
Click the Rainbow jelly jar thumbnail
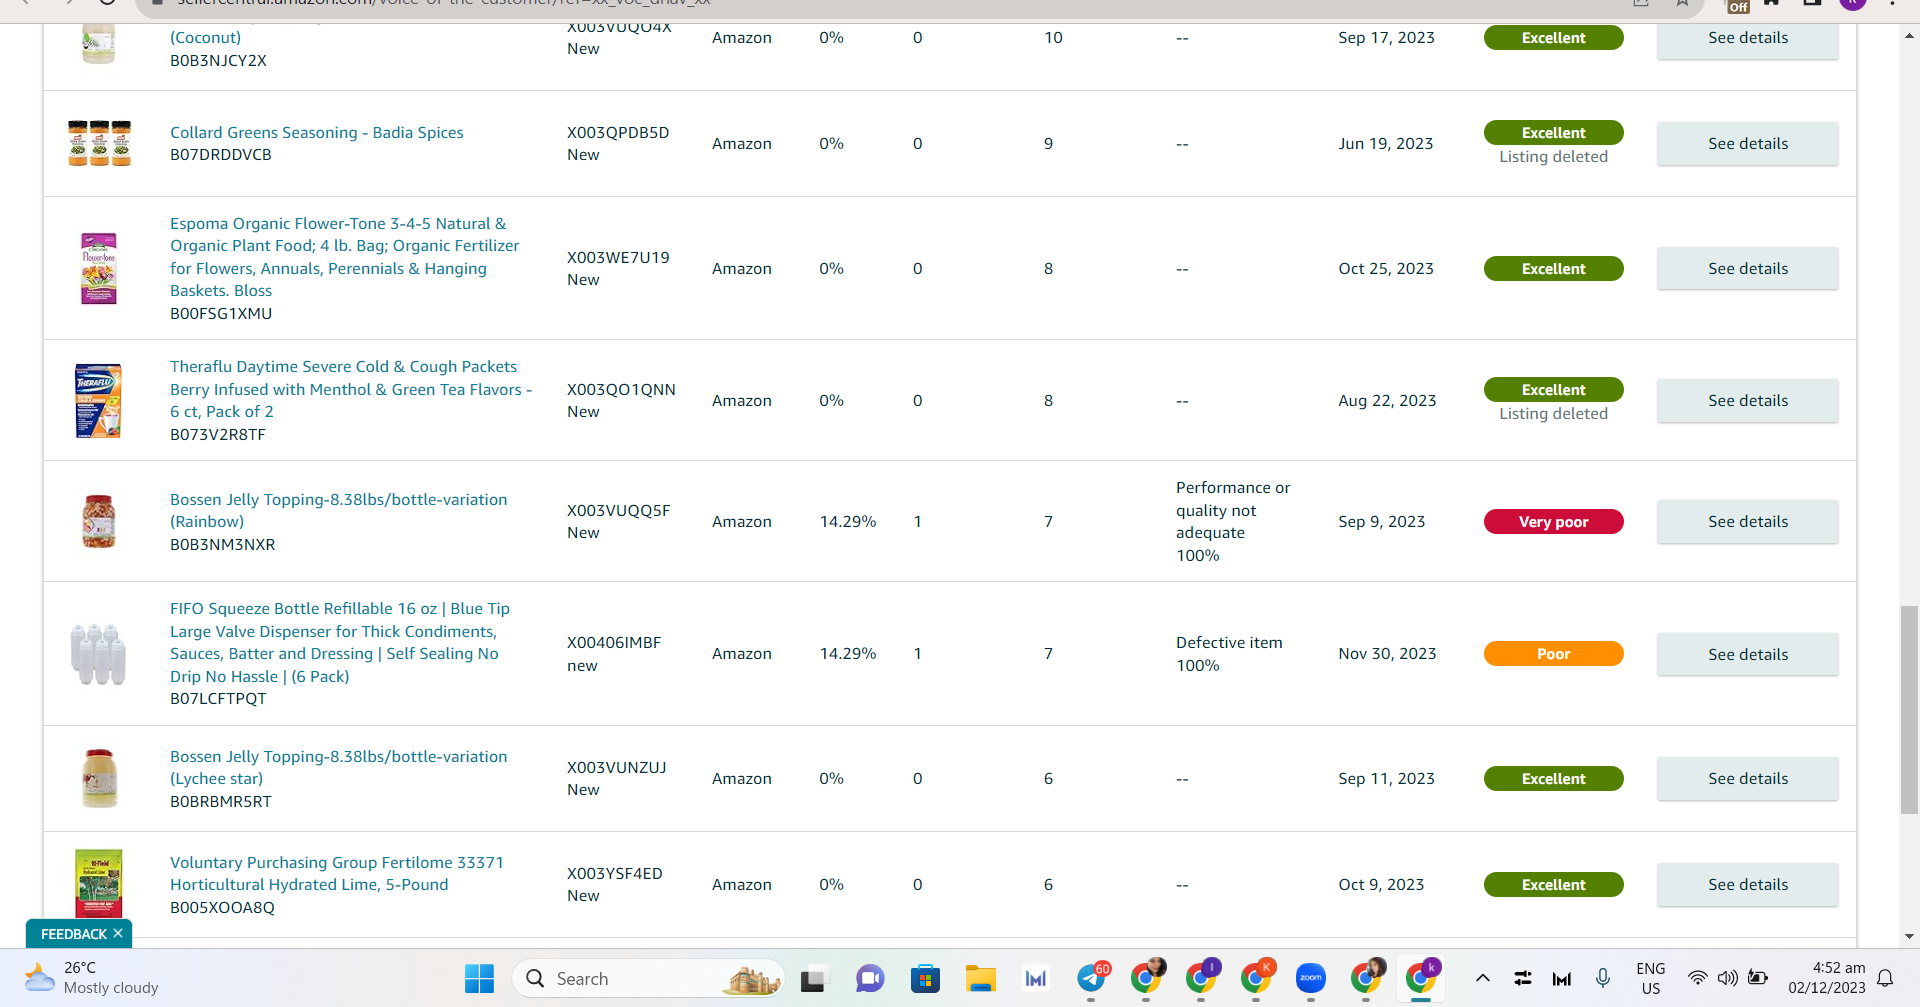(x=99, y=521)
